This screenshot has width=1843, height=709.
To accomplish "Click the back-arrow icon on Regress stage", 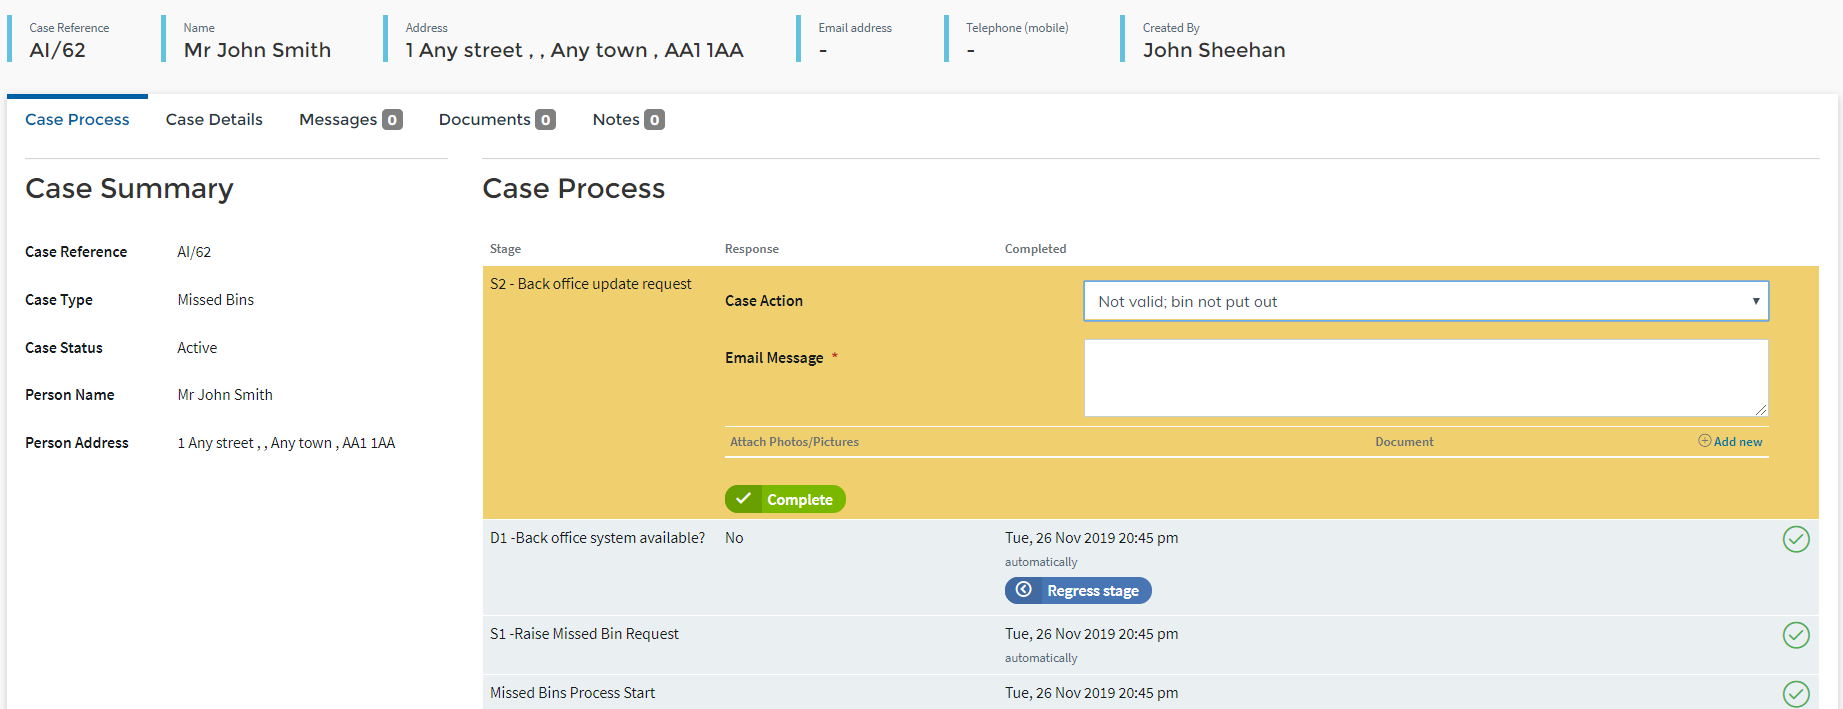I will pos(1024,590).
